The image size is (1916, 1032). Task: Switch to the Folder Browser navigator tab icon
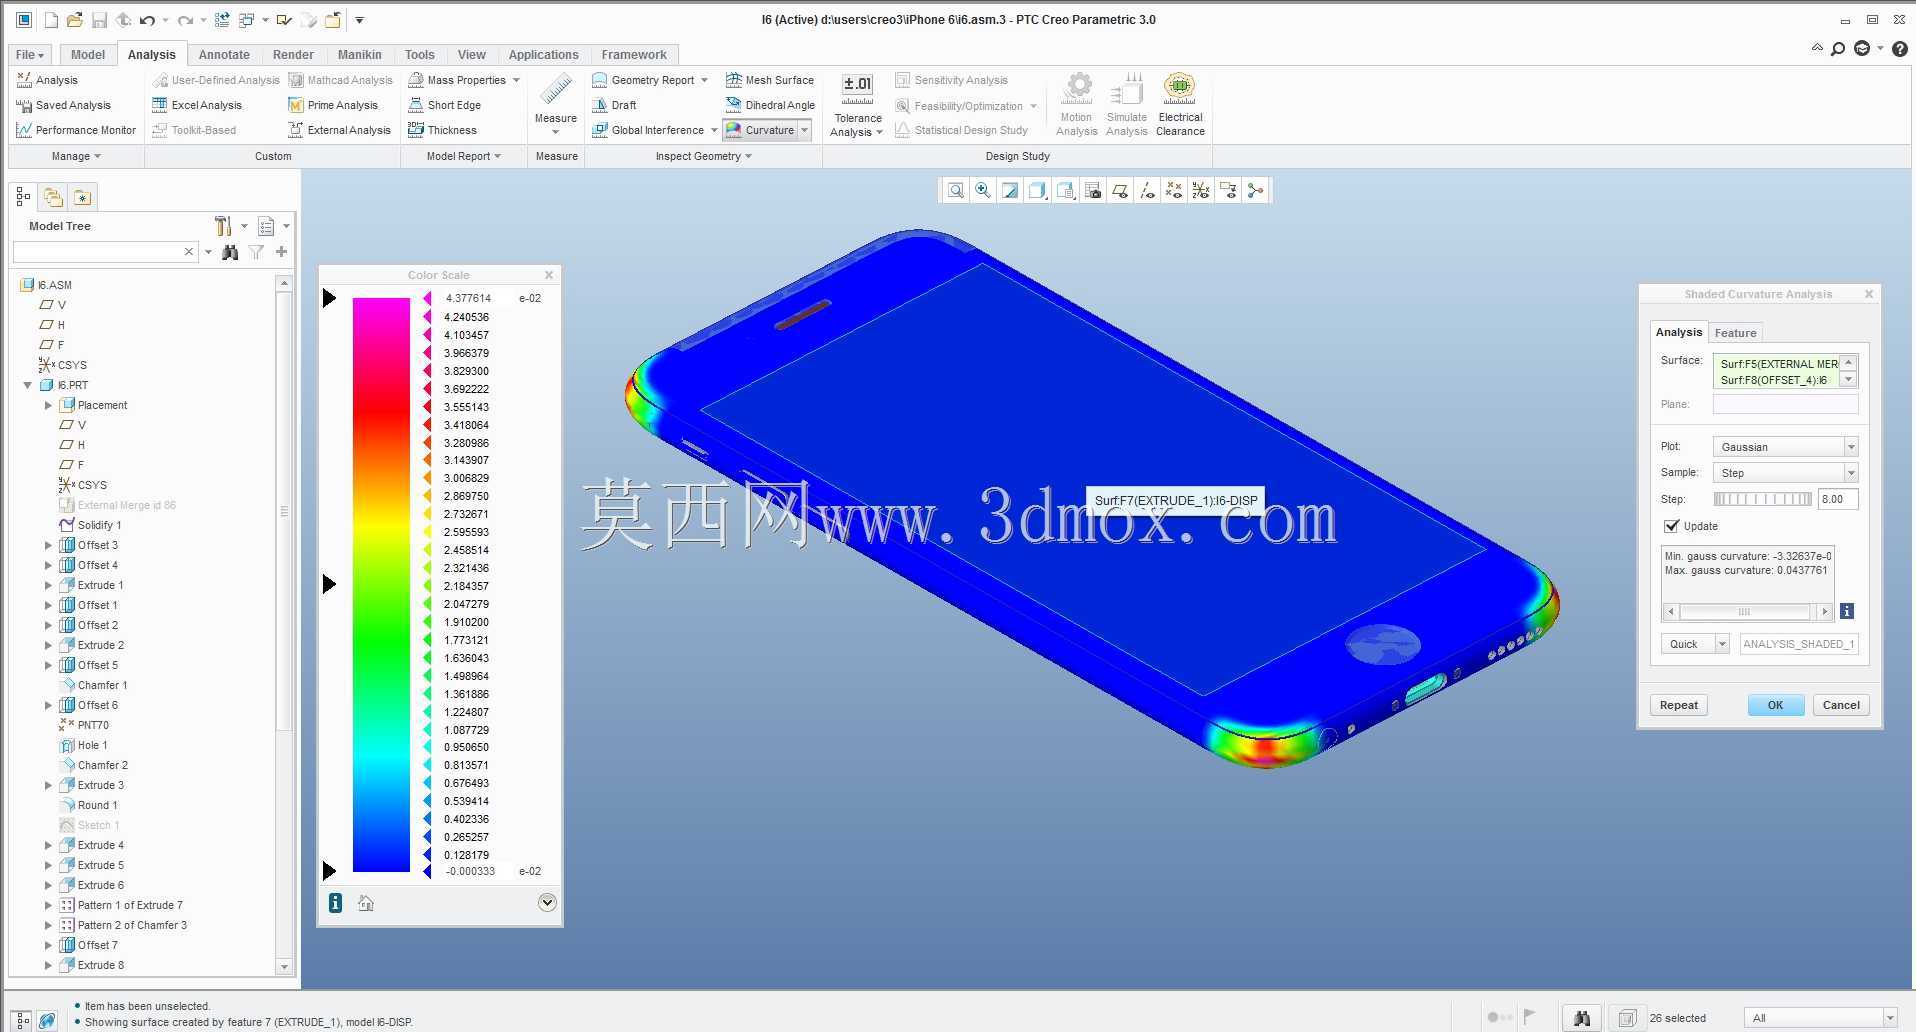click(x=53, y=197)
